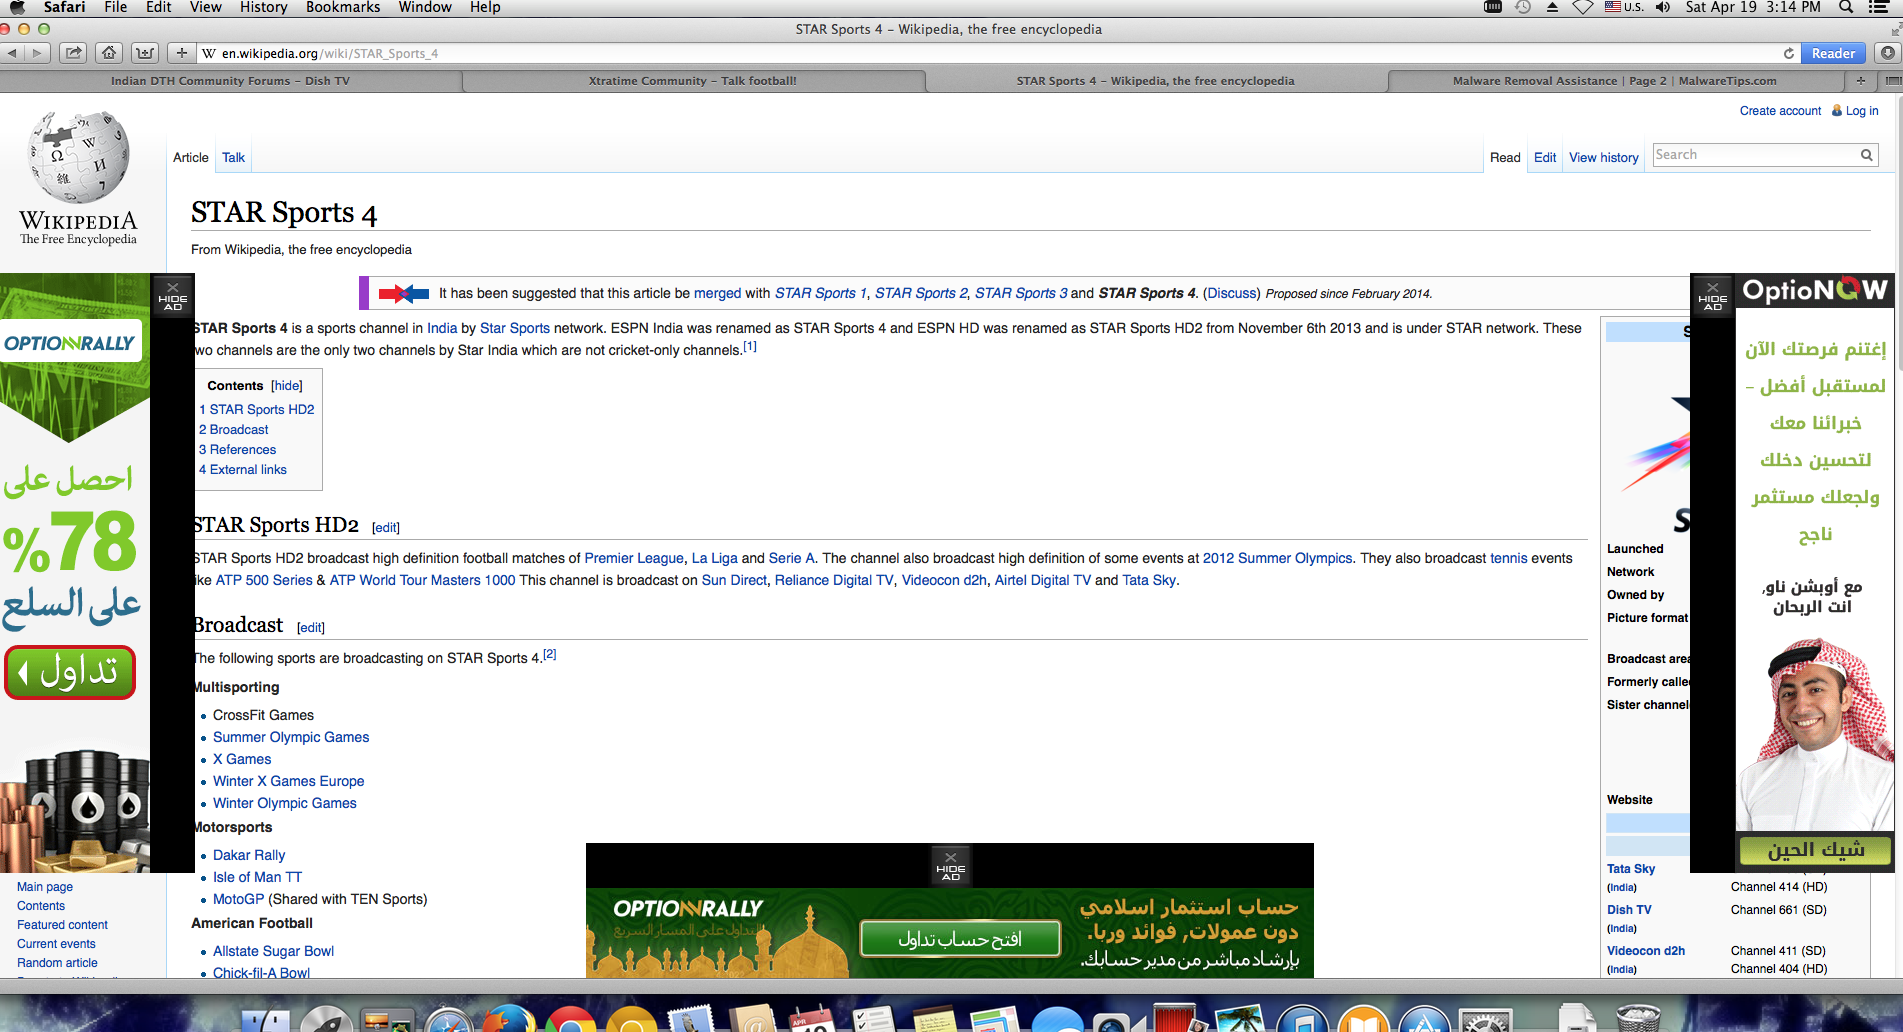Open the Allstate Sugar Bowl link
Viewport: 1903px width, 1032px height.
click(x=273, y=952)
